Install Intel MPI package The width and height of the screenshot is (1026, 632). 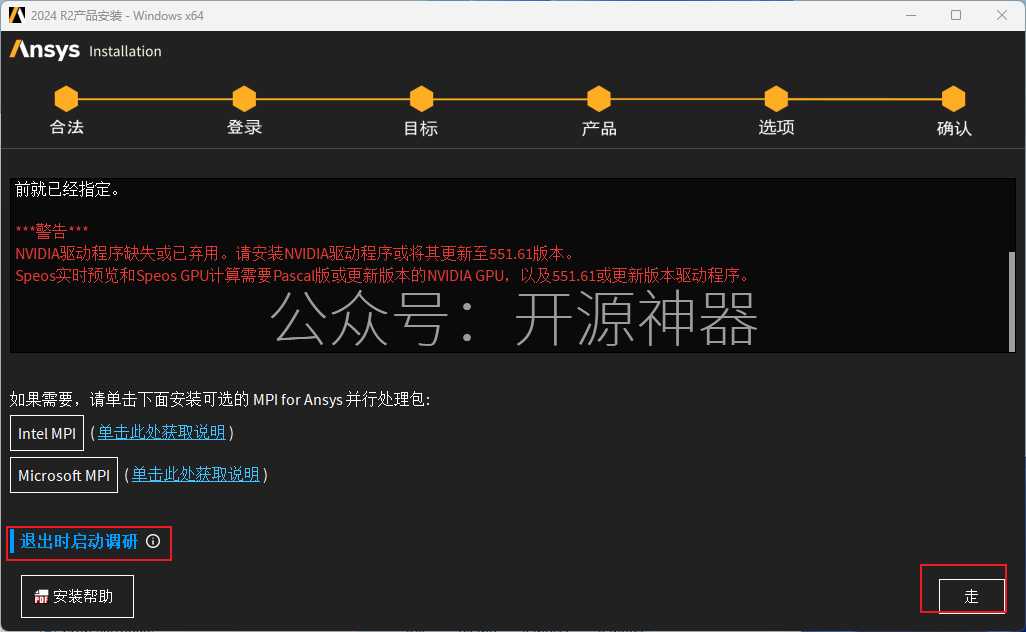click(47, 433)
